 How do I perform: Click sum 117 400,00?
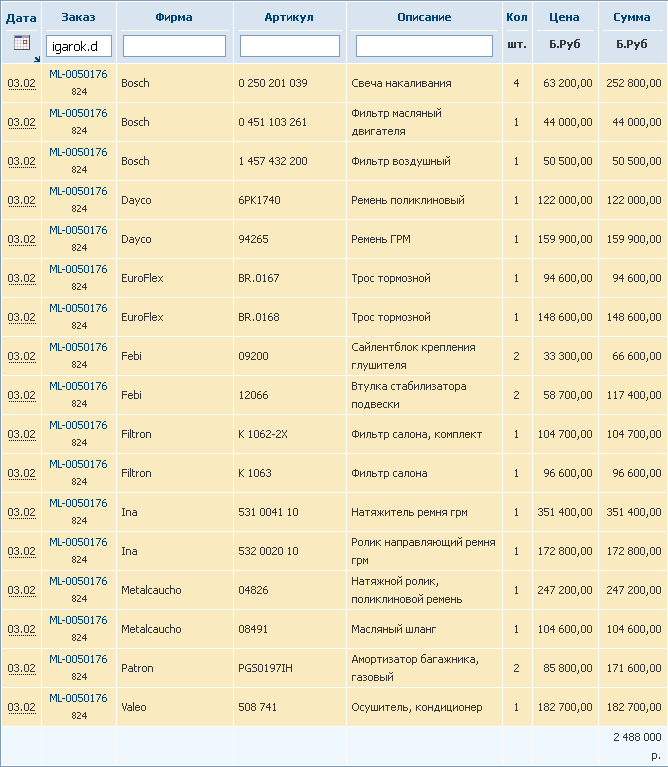634,395
